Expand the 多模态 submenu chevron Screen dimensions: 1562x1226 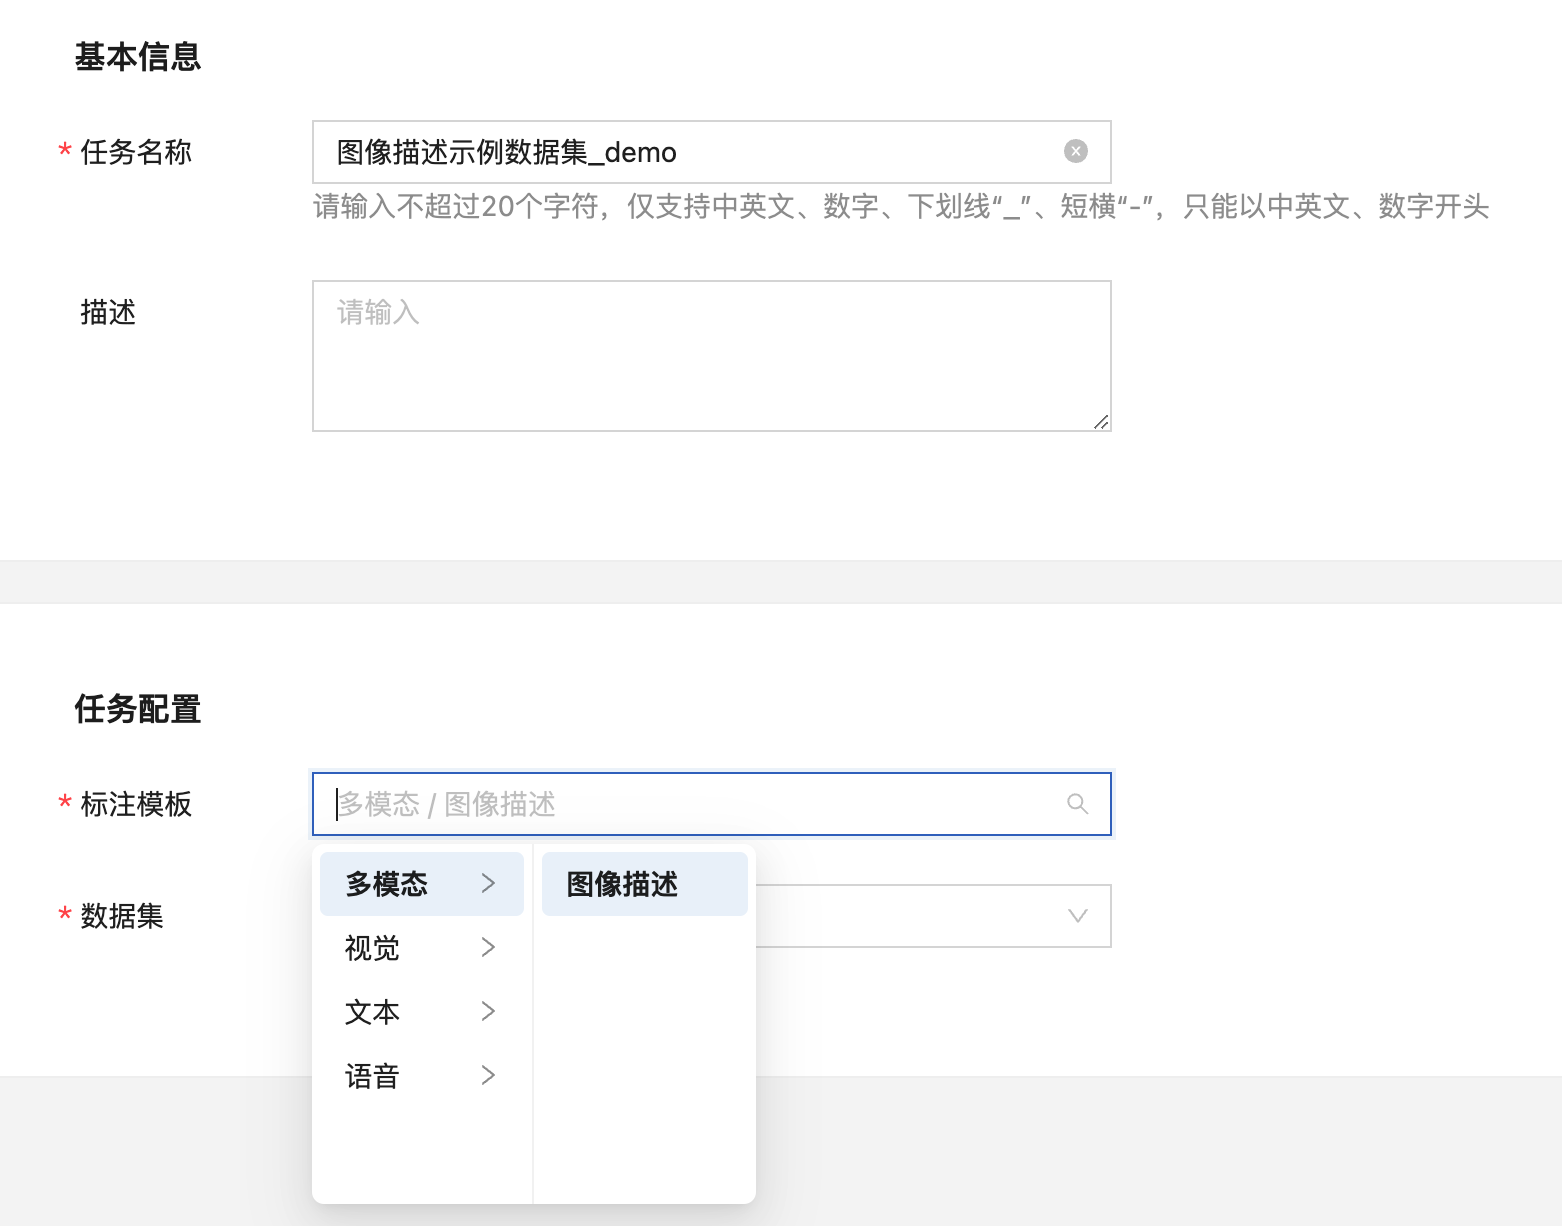(488, 883)
